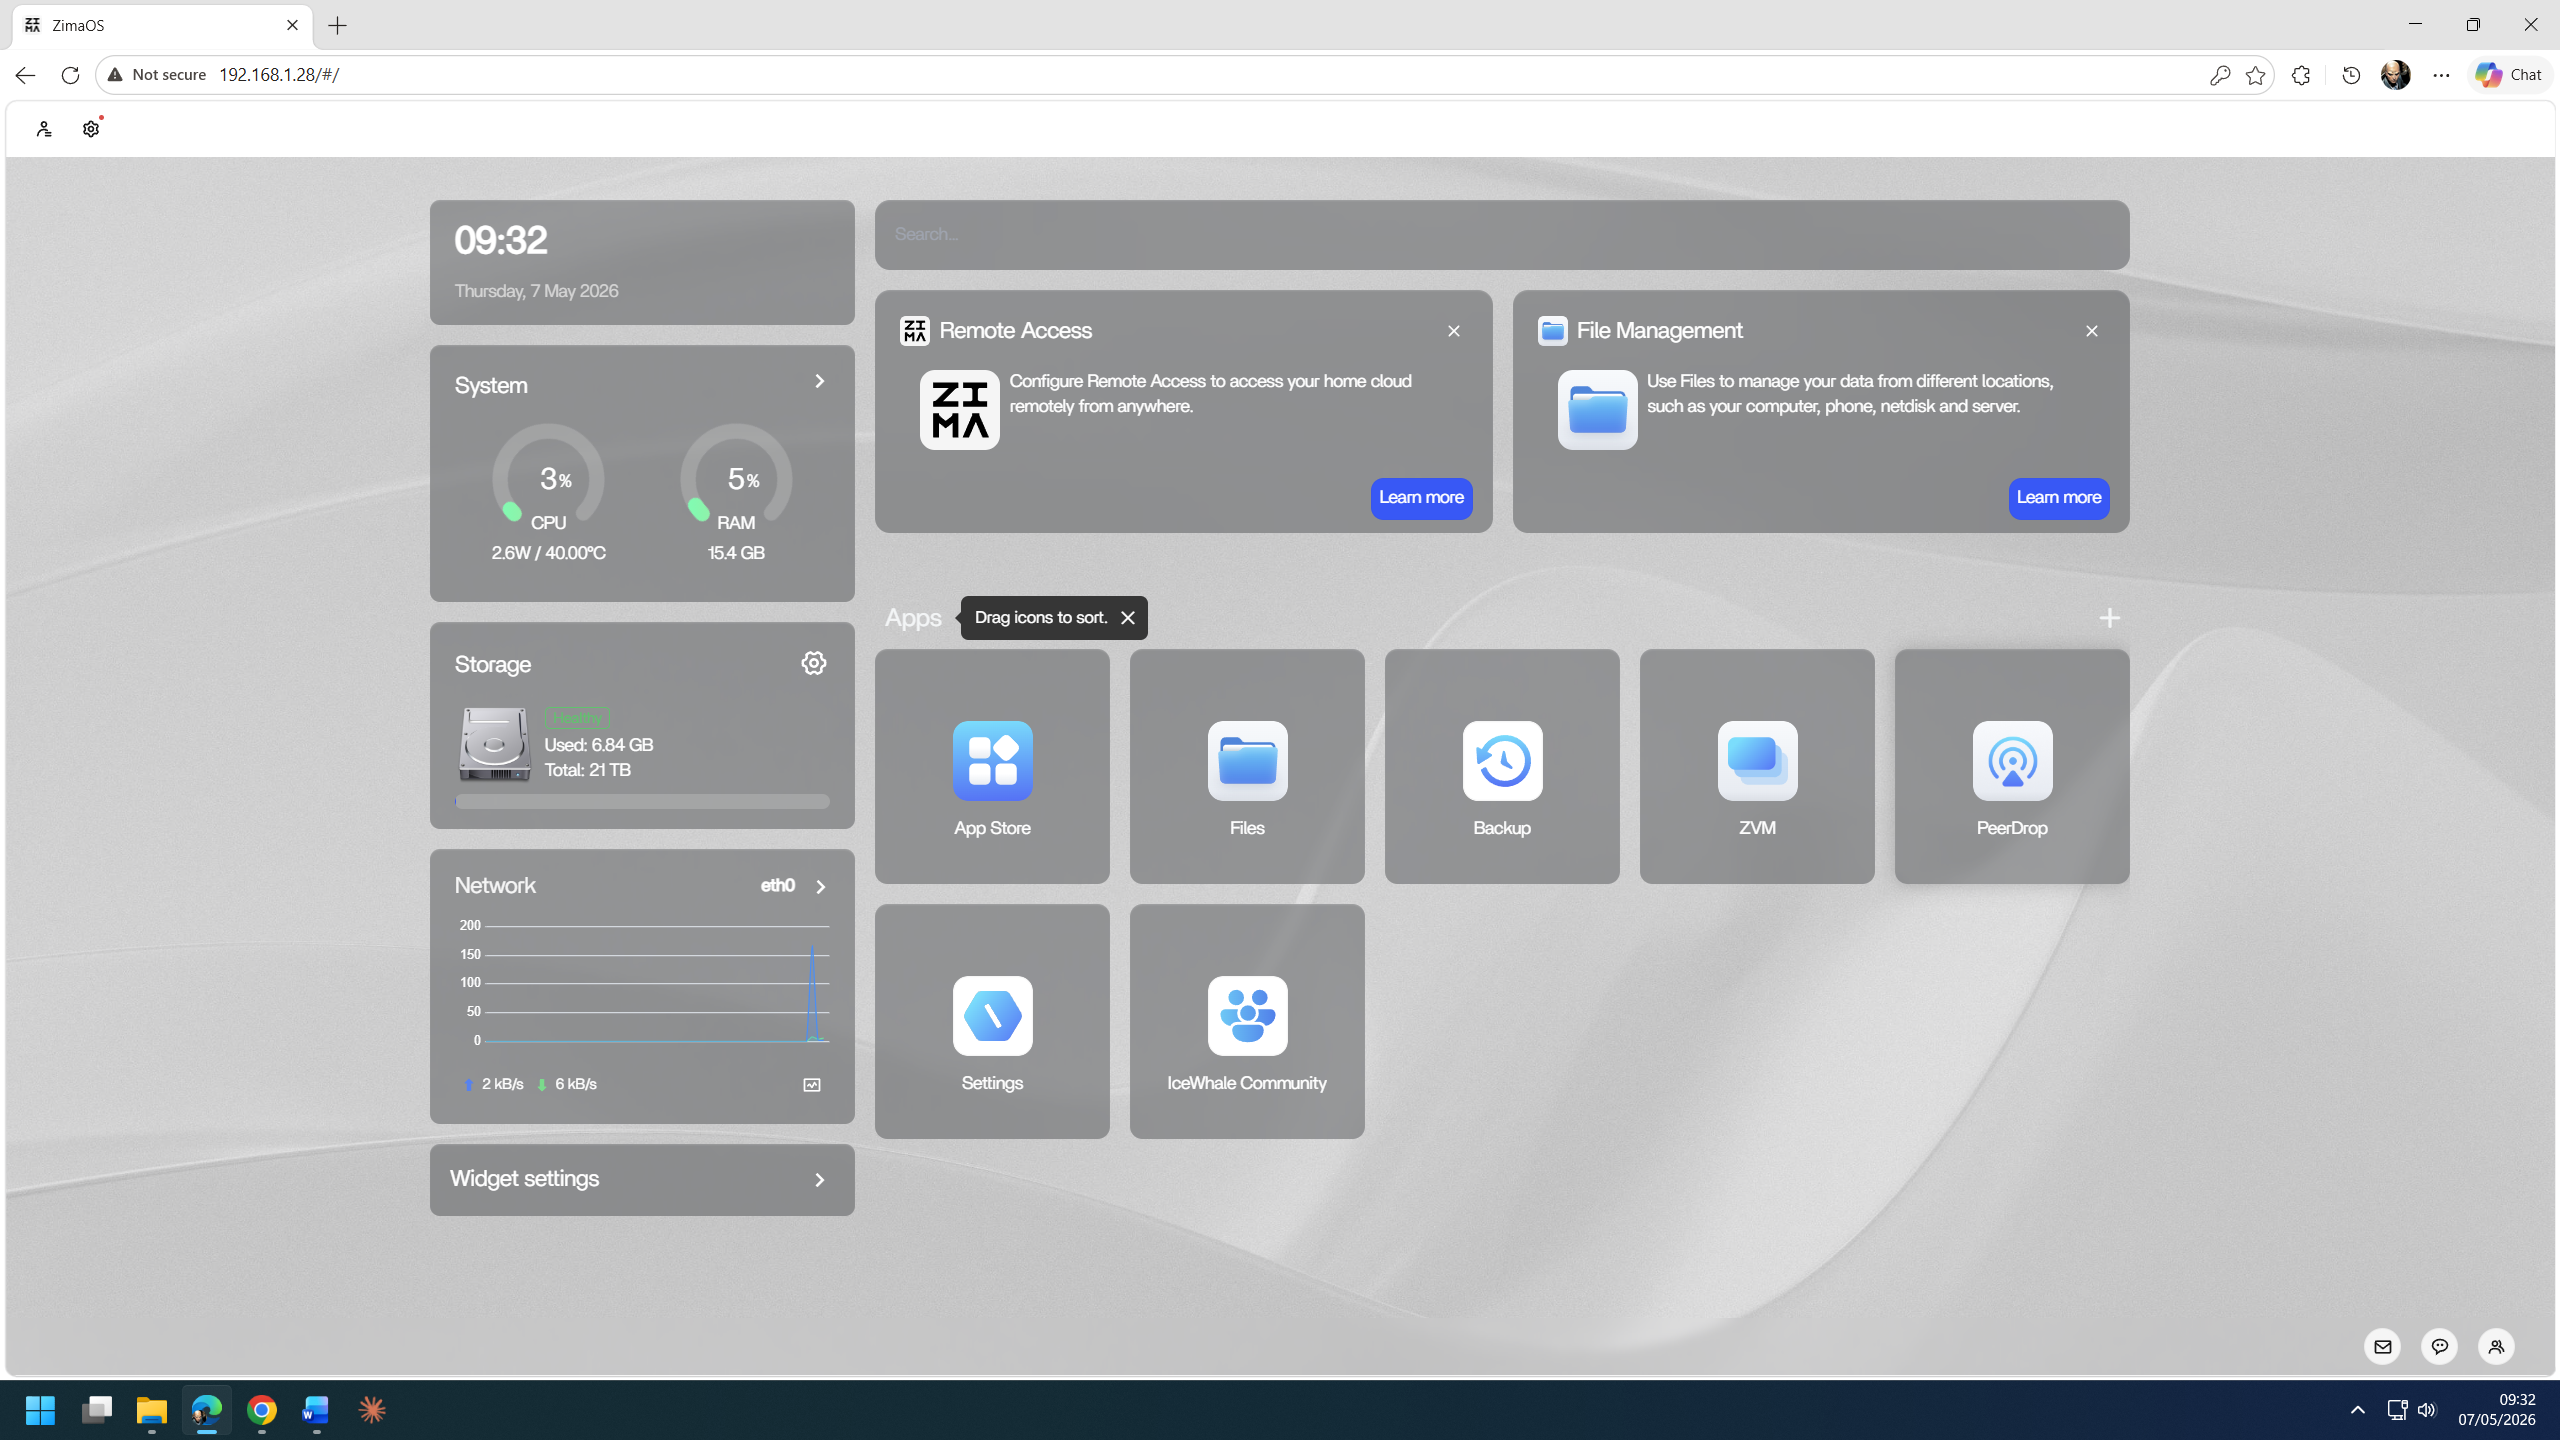Viewport: 2560px width, 1440px height.
Task: Click Learn more on File Management
Action: click(2059, 498)
